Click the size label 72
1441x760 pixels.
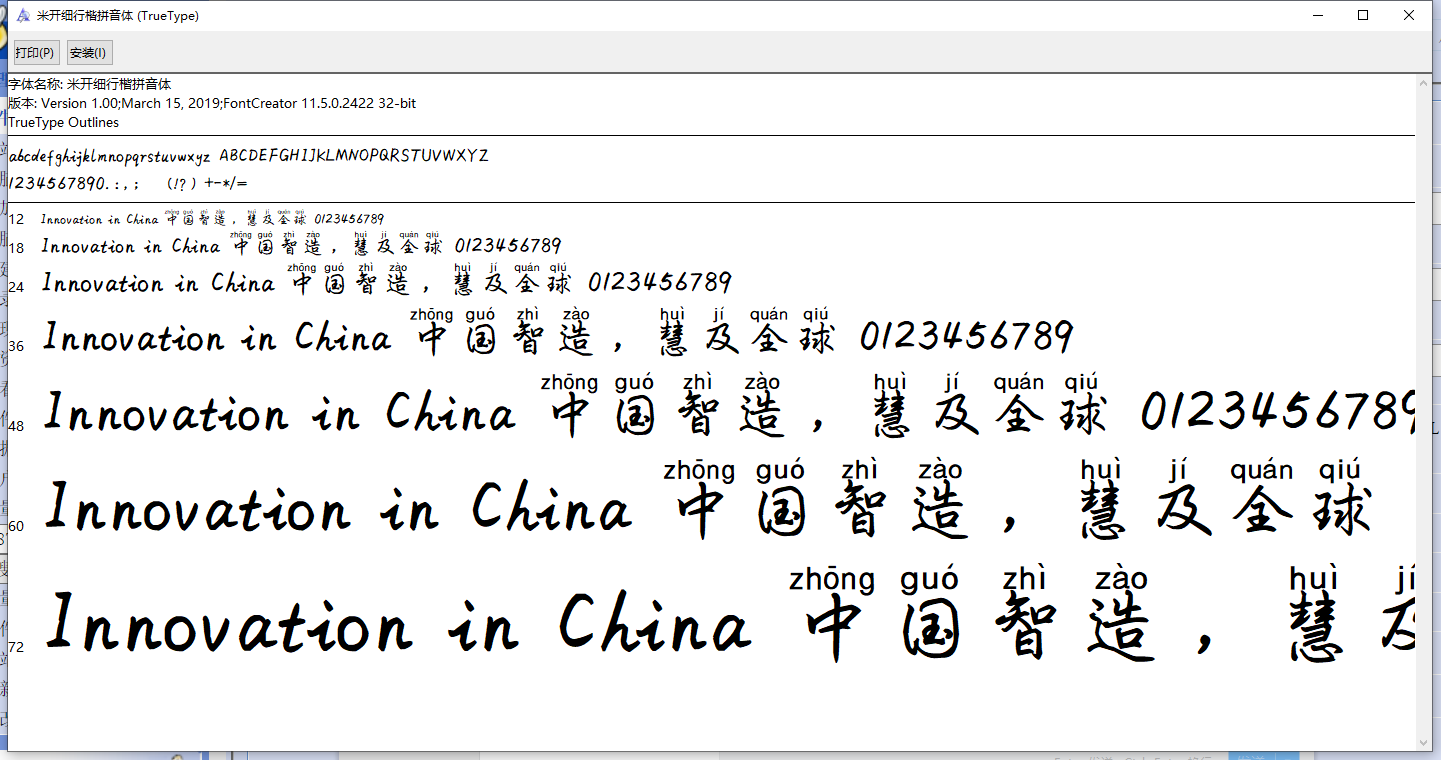click(x=16, y=647)
